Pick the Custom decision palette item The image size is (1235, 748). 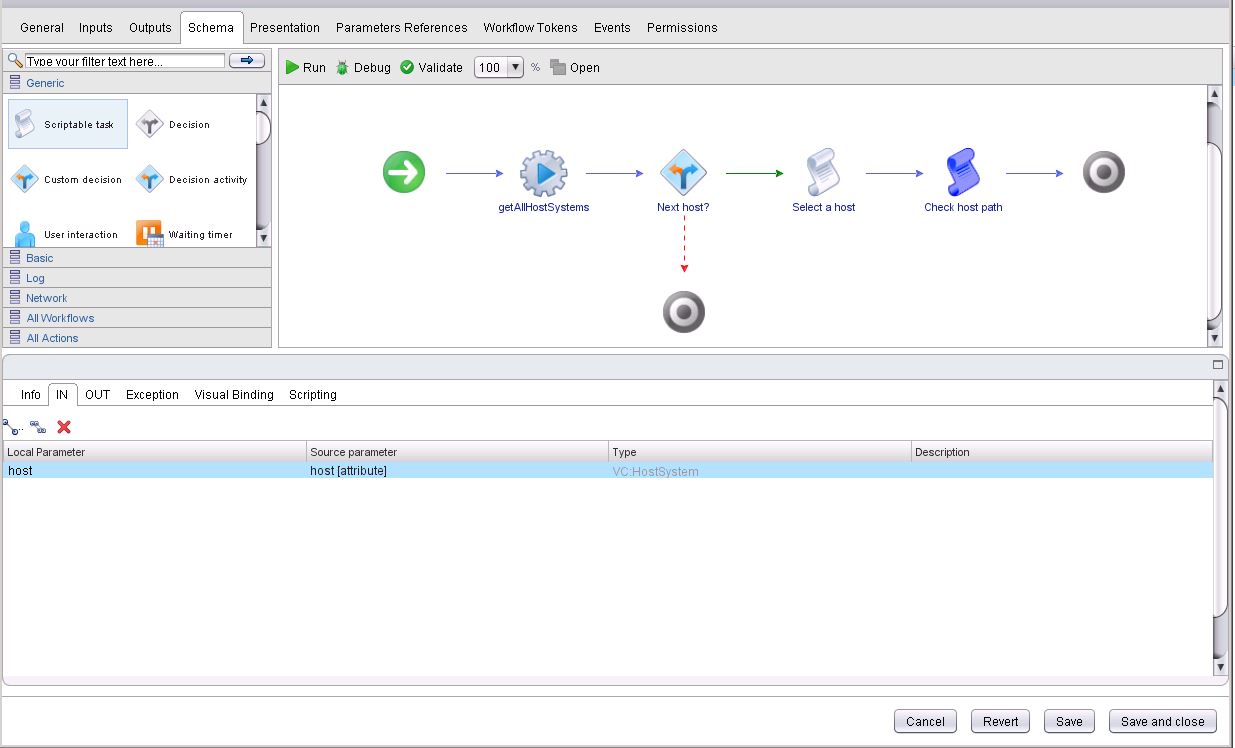[x=68, y=180]
